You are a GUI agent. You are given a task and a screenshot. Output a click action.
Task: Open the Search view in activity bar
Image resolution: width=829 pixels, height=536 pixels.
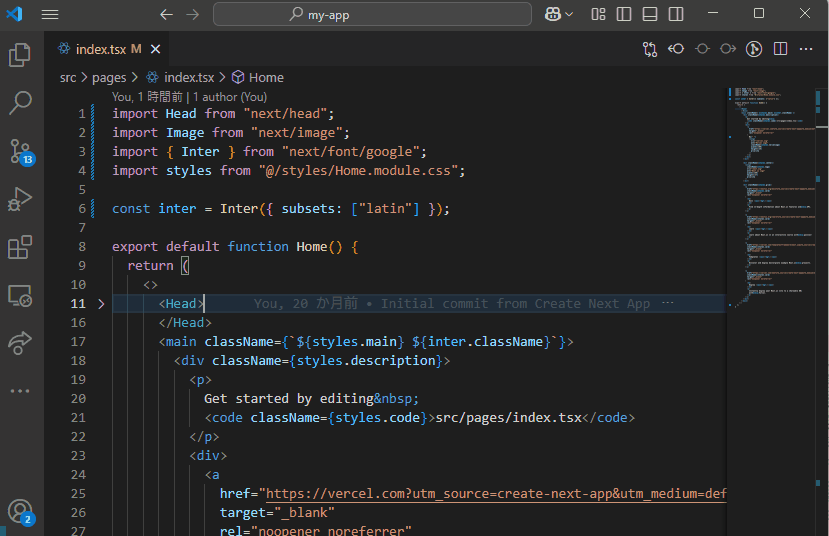[20, 103]
